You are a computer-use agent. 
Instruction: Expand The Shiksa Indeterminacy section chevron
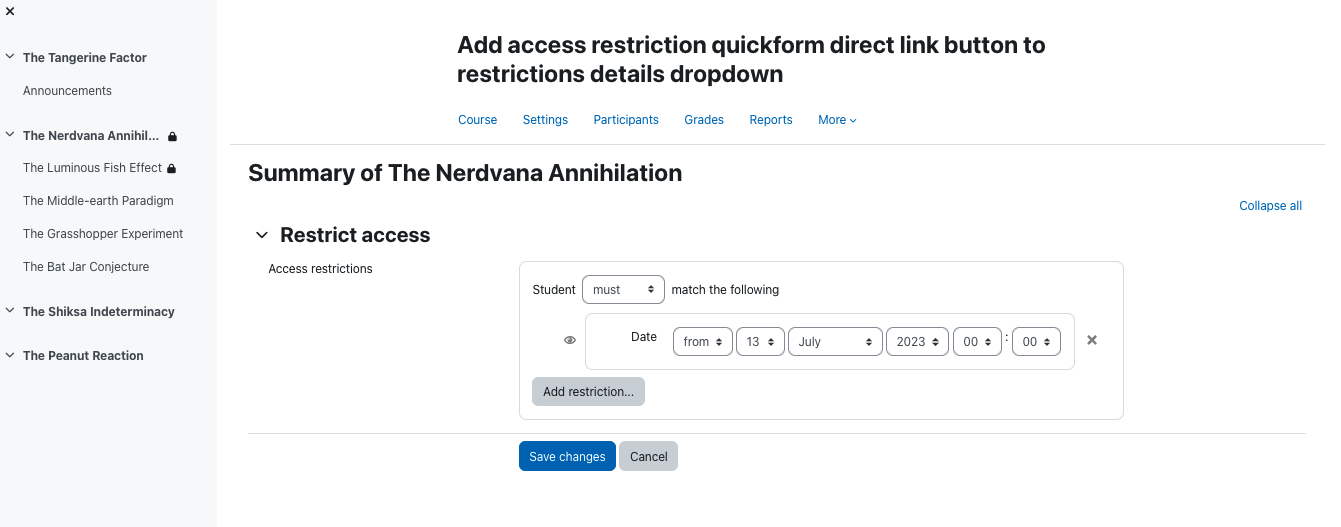click(x=10, y=311)
